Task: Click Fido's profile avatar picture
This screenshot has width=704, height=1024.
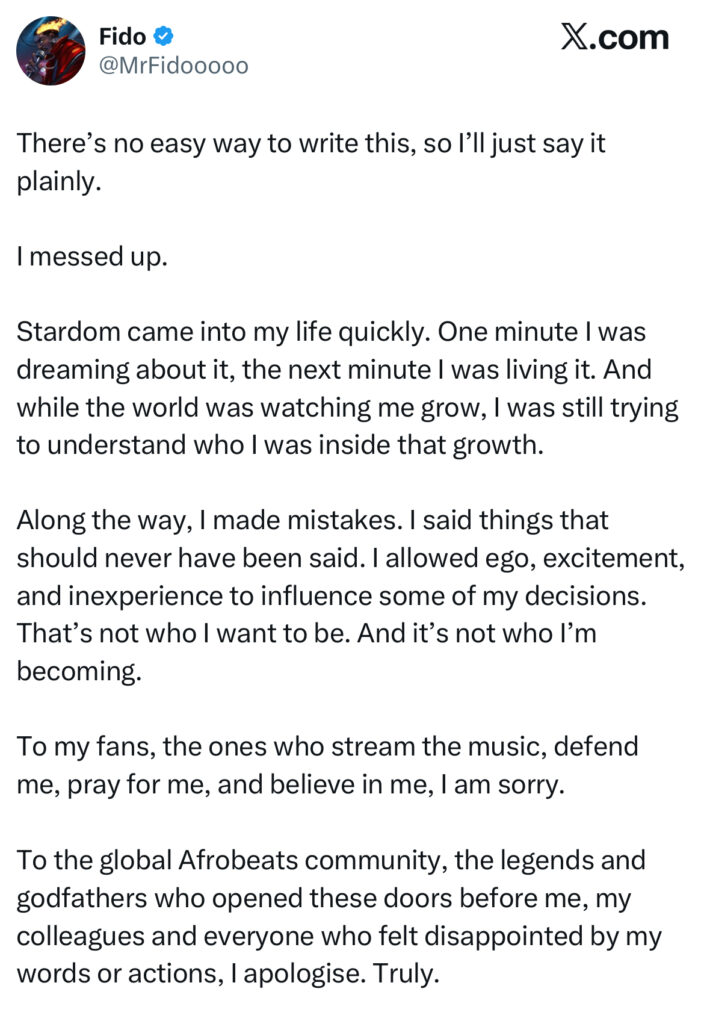Action: point(52,50)
